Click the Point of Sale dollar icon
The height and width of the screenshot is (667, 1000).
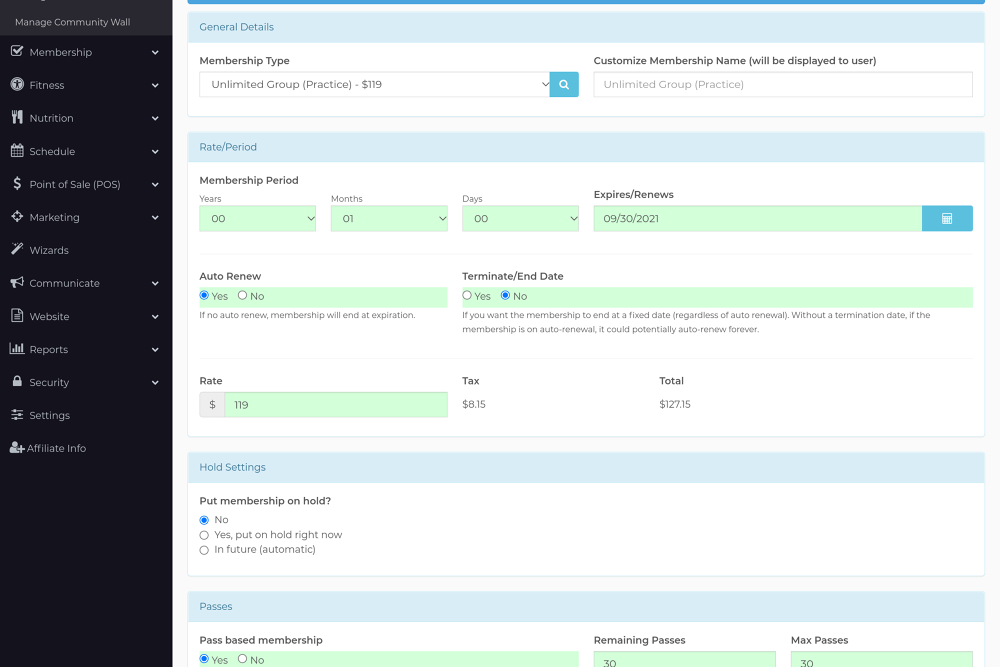(17, 184)
